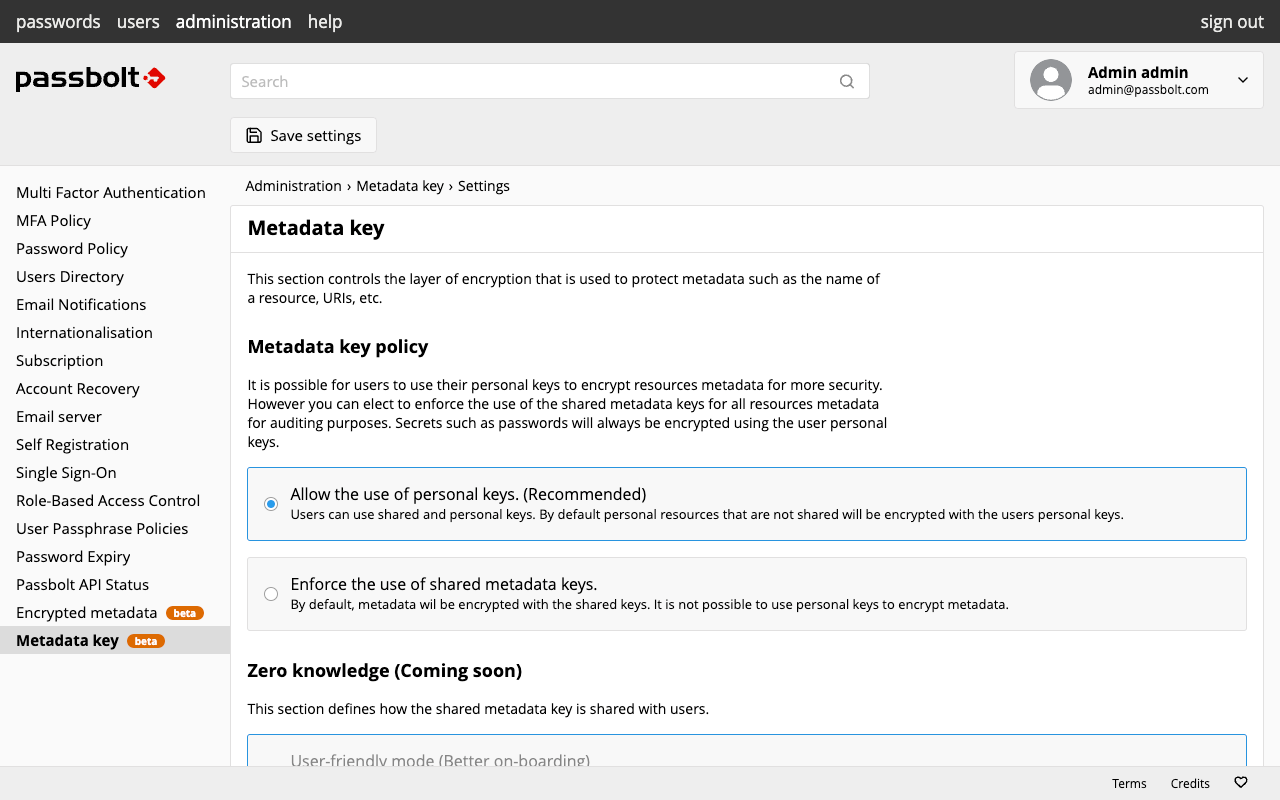This screenshot has height=800, width=1280.
Task: Click into the Search field
Action: click(530, 82)
